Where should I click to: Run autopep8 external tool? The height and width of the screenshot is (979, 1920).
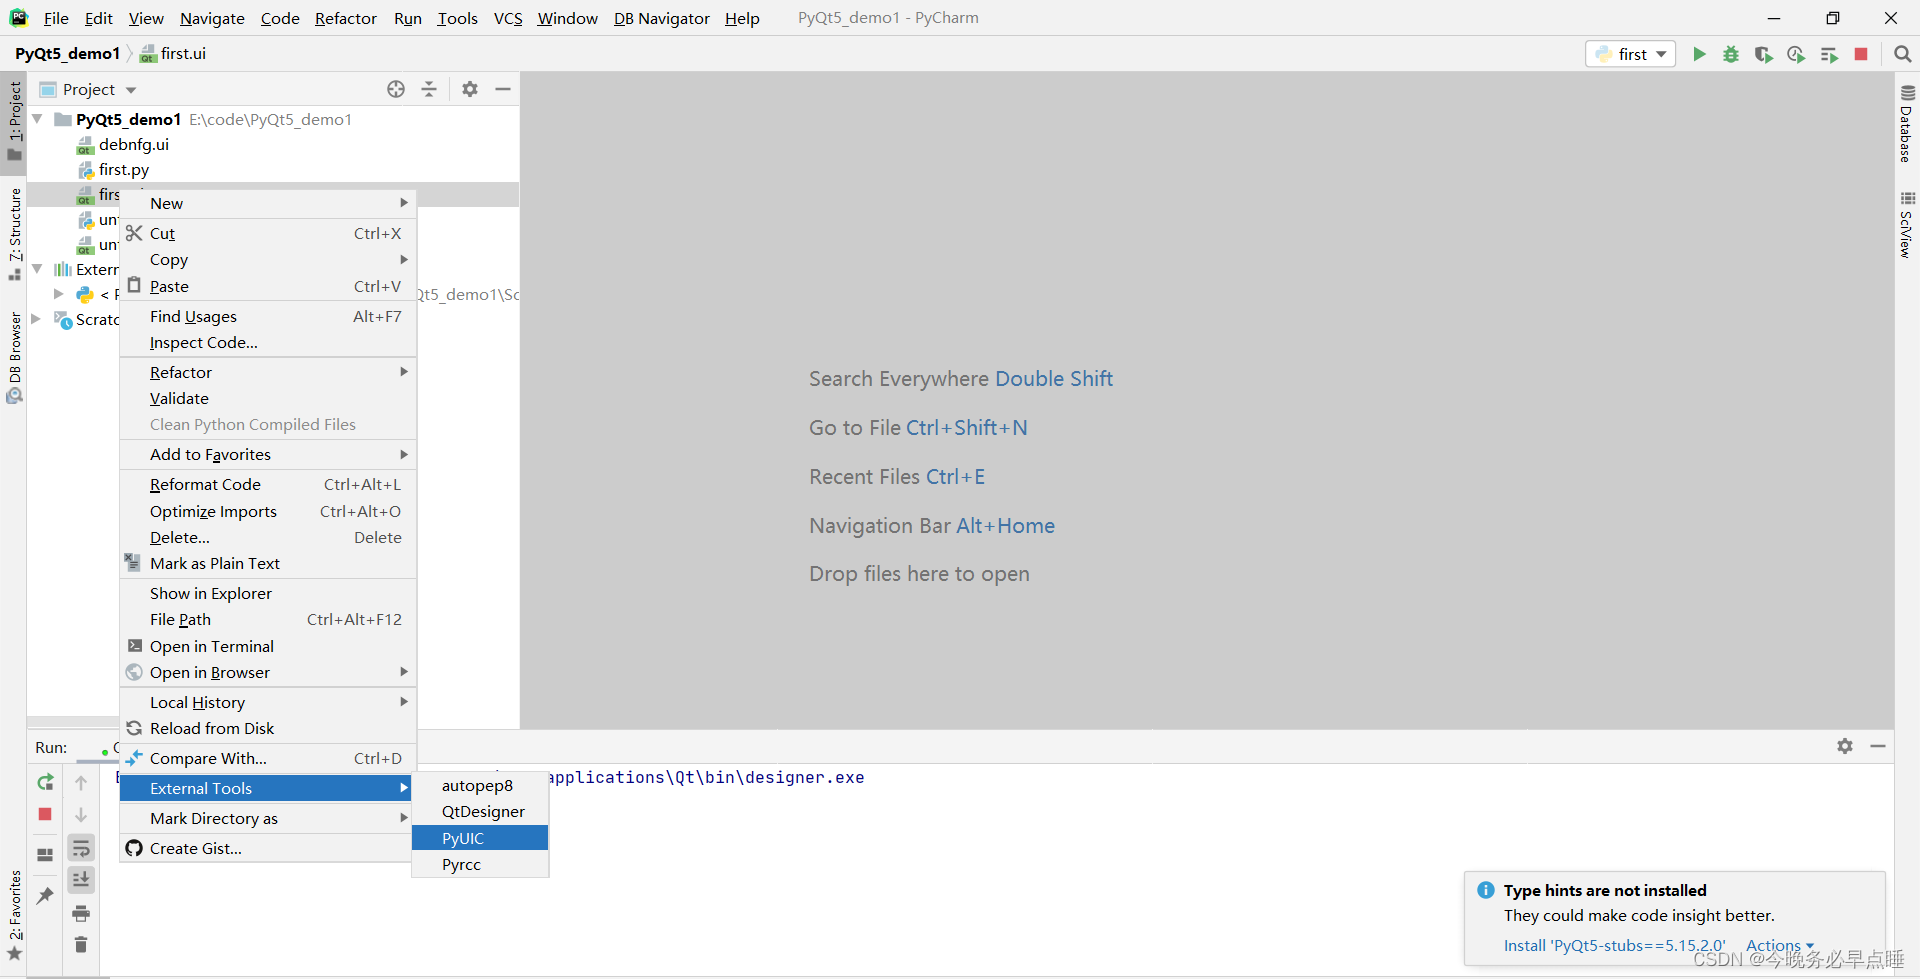pyautogui.click(x=480, y=785)
